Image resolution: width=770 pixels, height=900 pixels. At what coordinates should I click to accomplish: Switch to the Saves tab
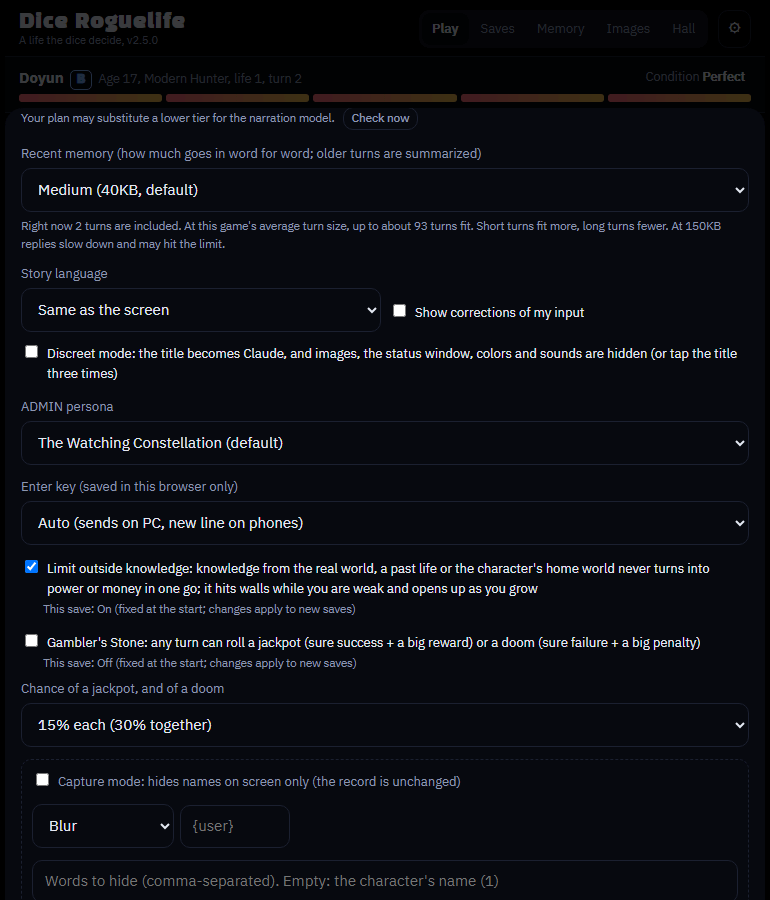point(497,29)
